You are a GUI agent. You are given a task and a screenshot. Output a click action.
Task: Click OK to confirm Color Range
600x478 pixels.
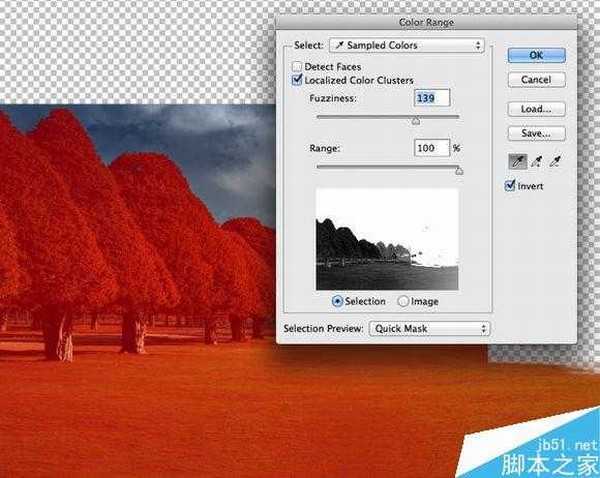(536, 54)
